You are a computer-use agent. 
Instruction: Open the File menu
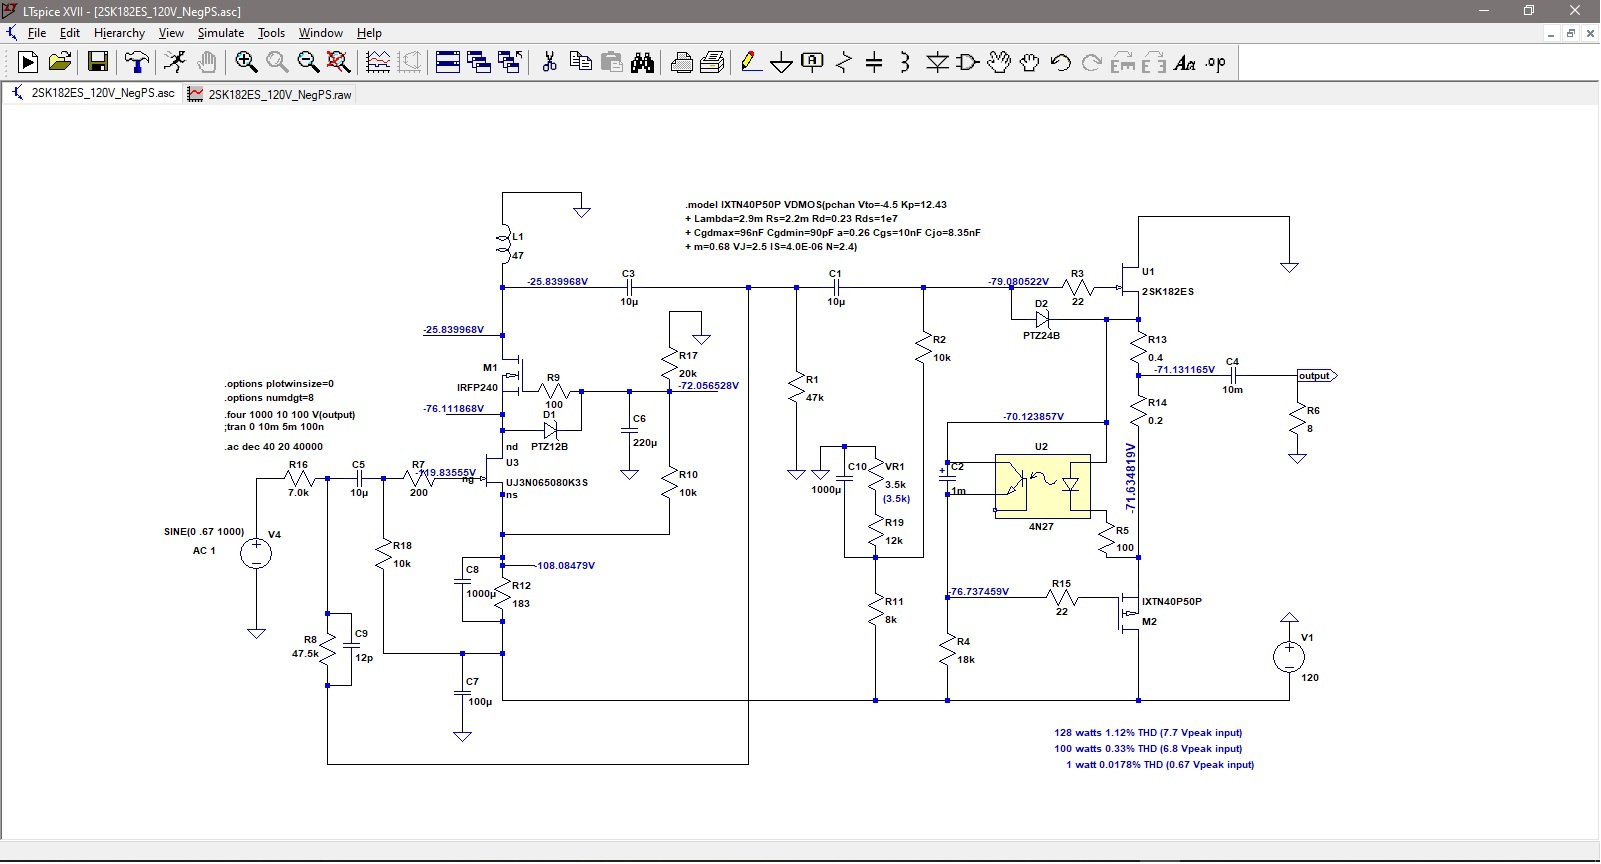(x=37, y=33)
